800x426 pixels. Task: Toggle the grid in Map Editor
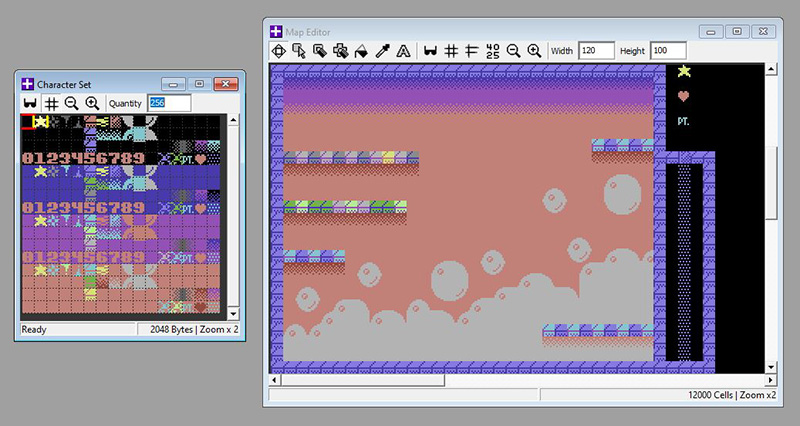[x=451, y=50]
